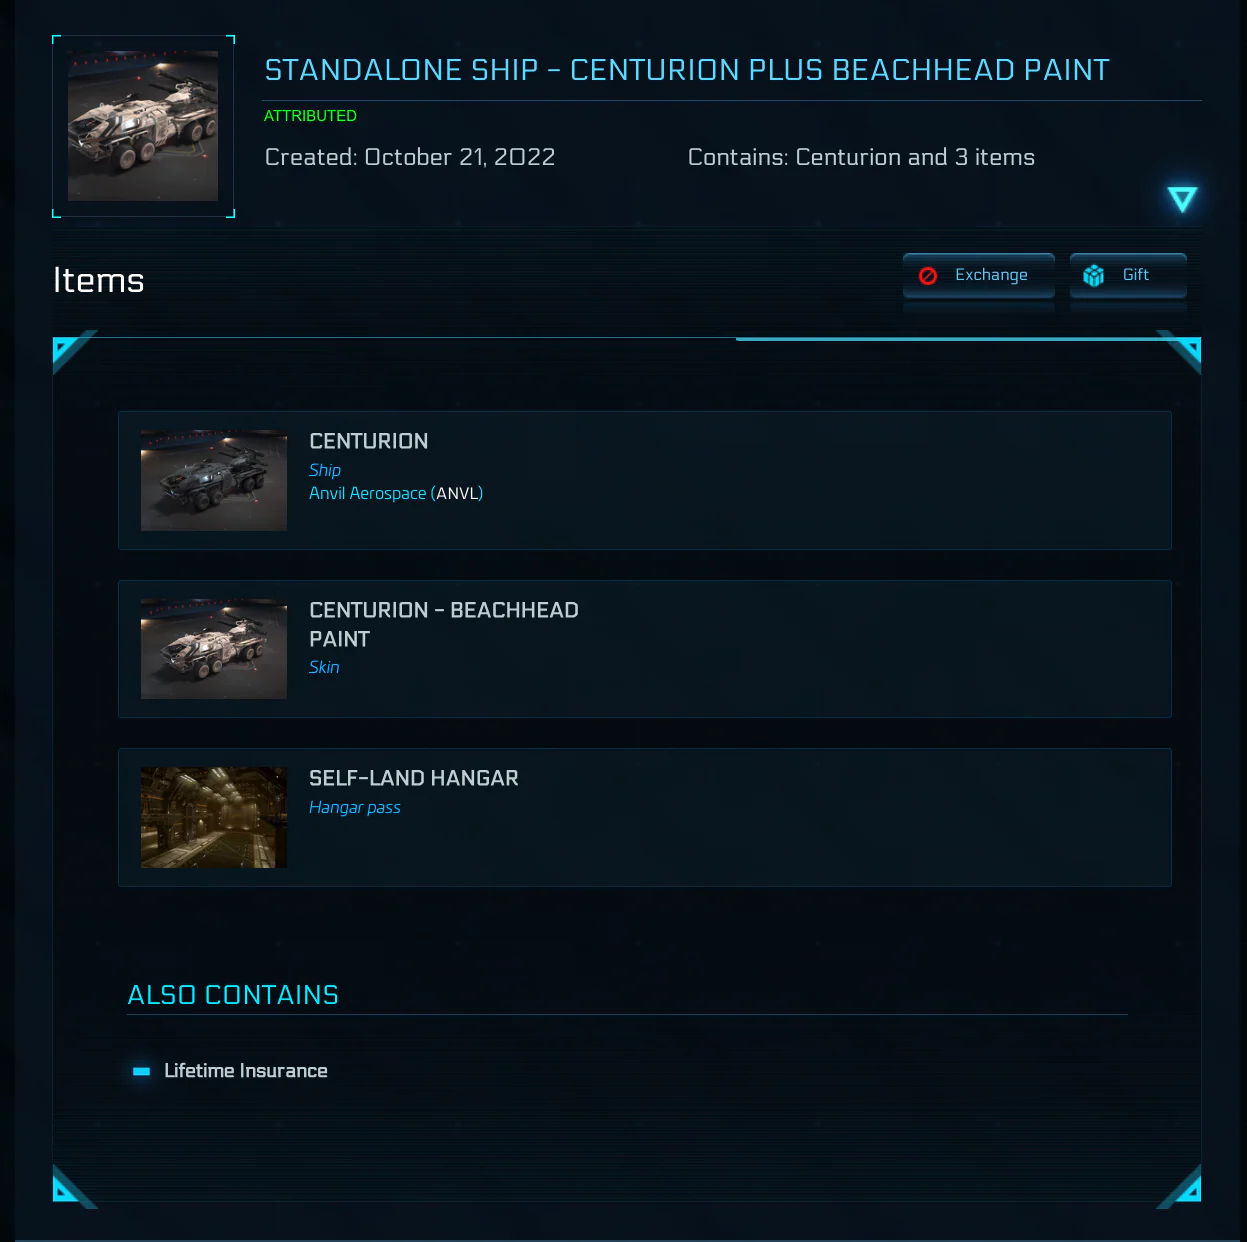The height and width of the screenshot is (1242, 1247).
Task: Open the Exchange button
Action: (x=979, y=275)
